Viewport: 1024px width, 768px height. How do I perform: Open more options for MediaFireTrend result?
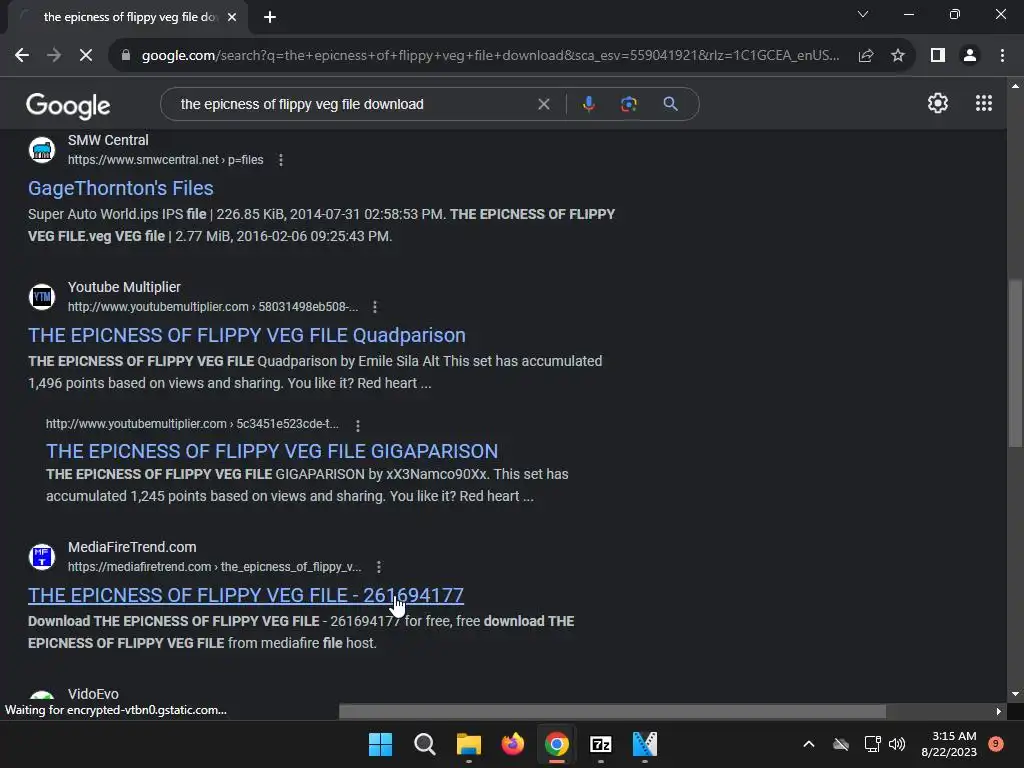pyautogui.click(x=379, y=567)
